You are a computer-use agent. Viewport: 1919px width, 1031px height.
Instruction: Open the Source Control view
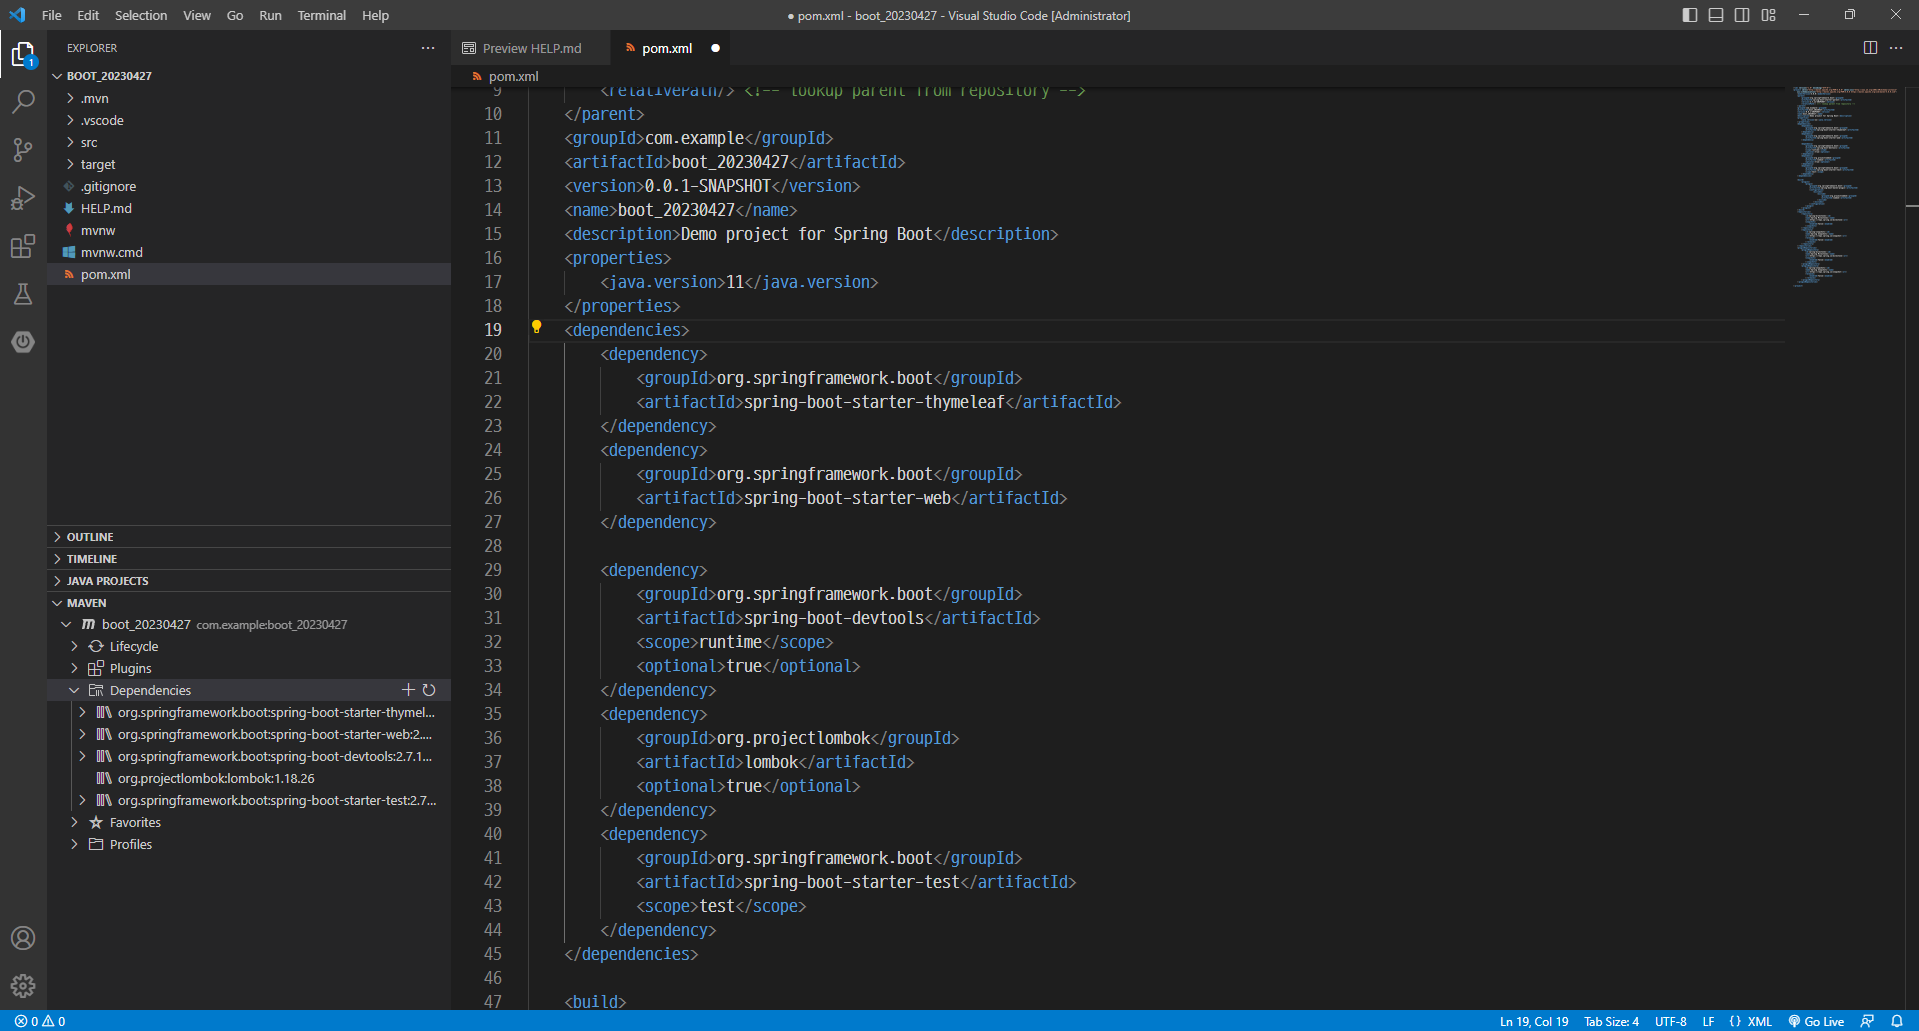pos(23,150)
